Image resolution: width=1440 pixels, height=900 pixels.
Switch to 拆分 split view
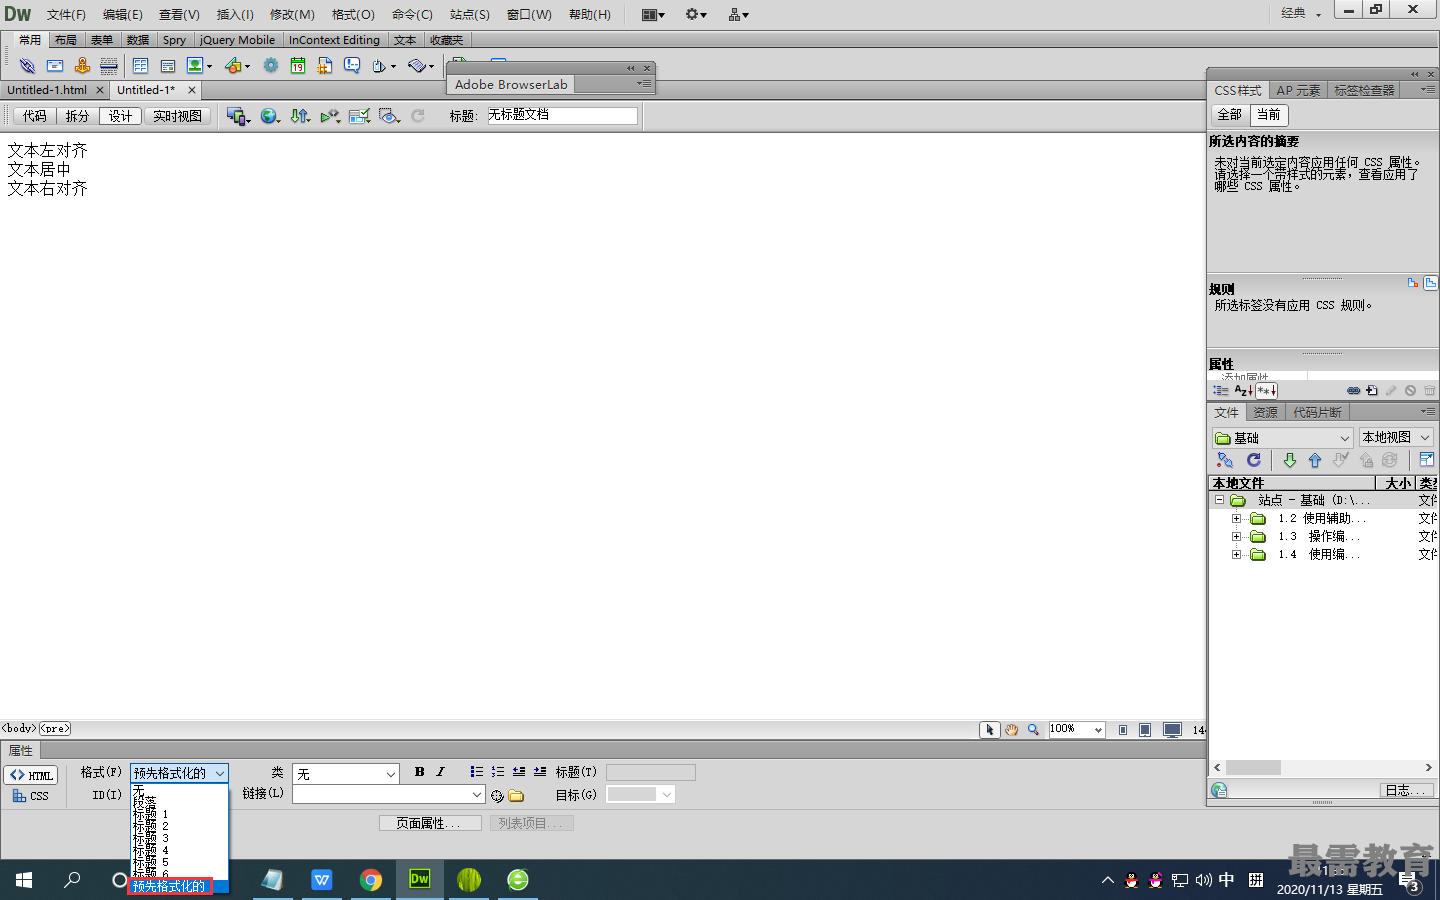point(77,116)
